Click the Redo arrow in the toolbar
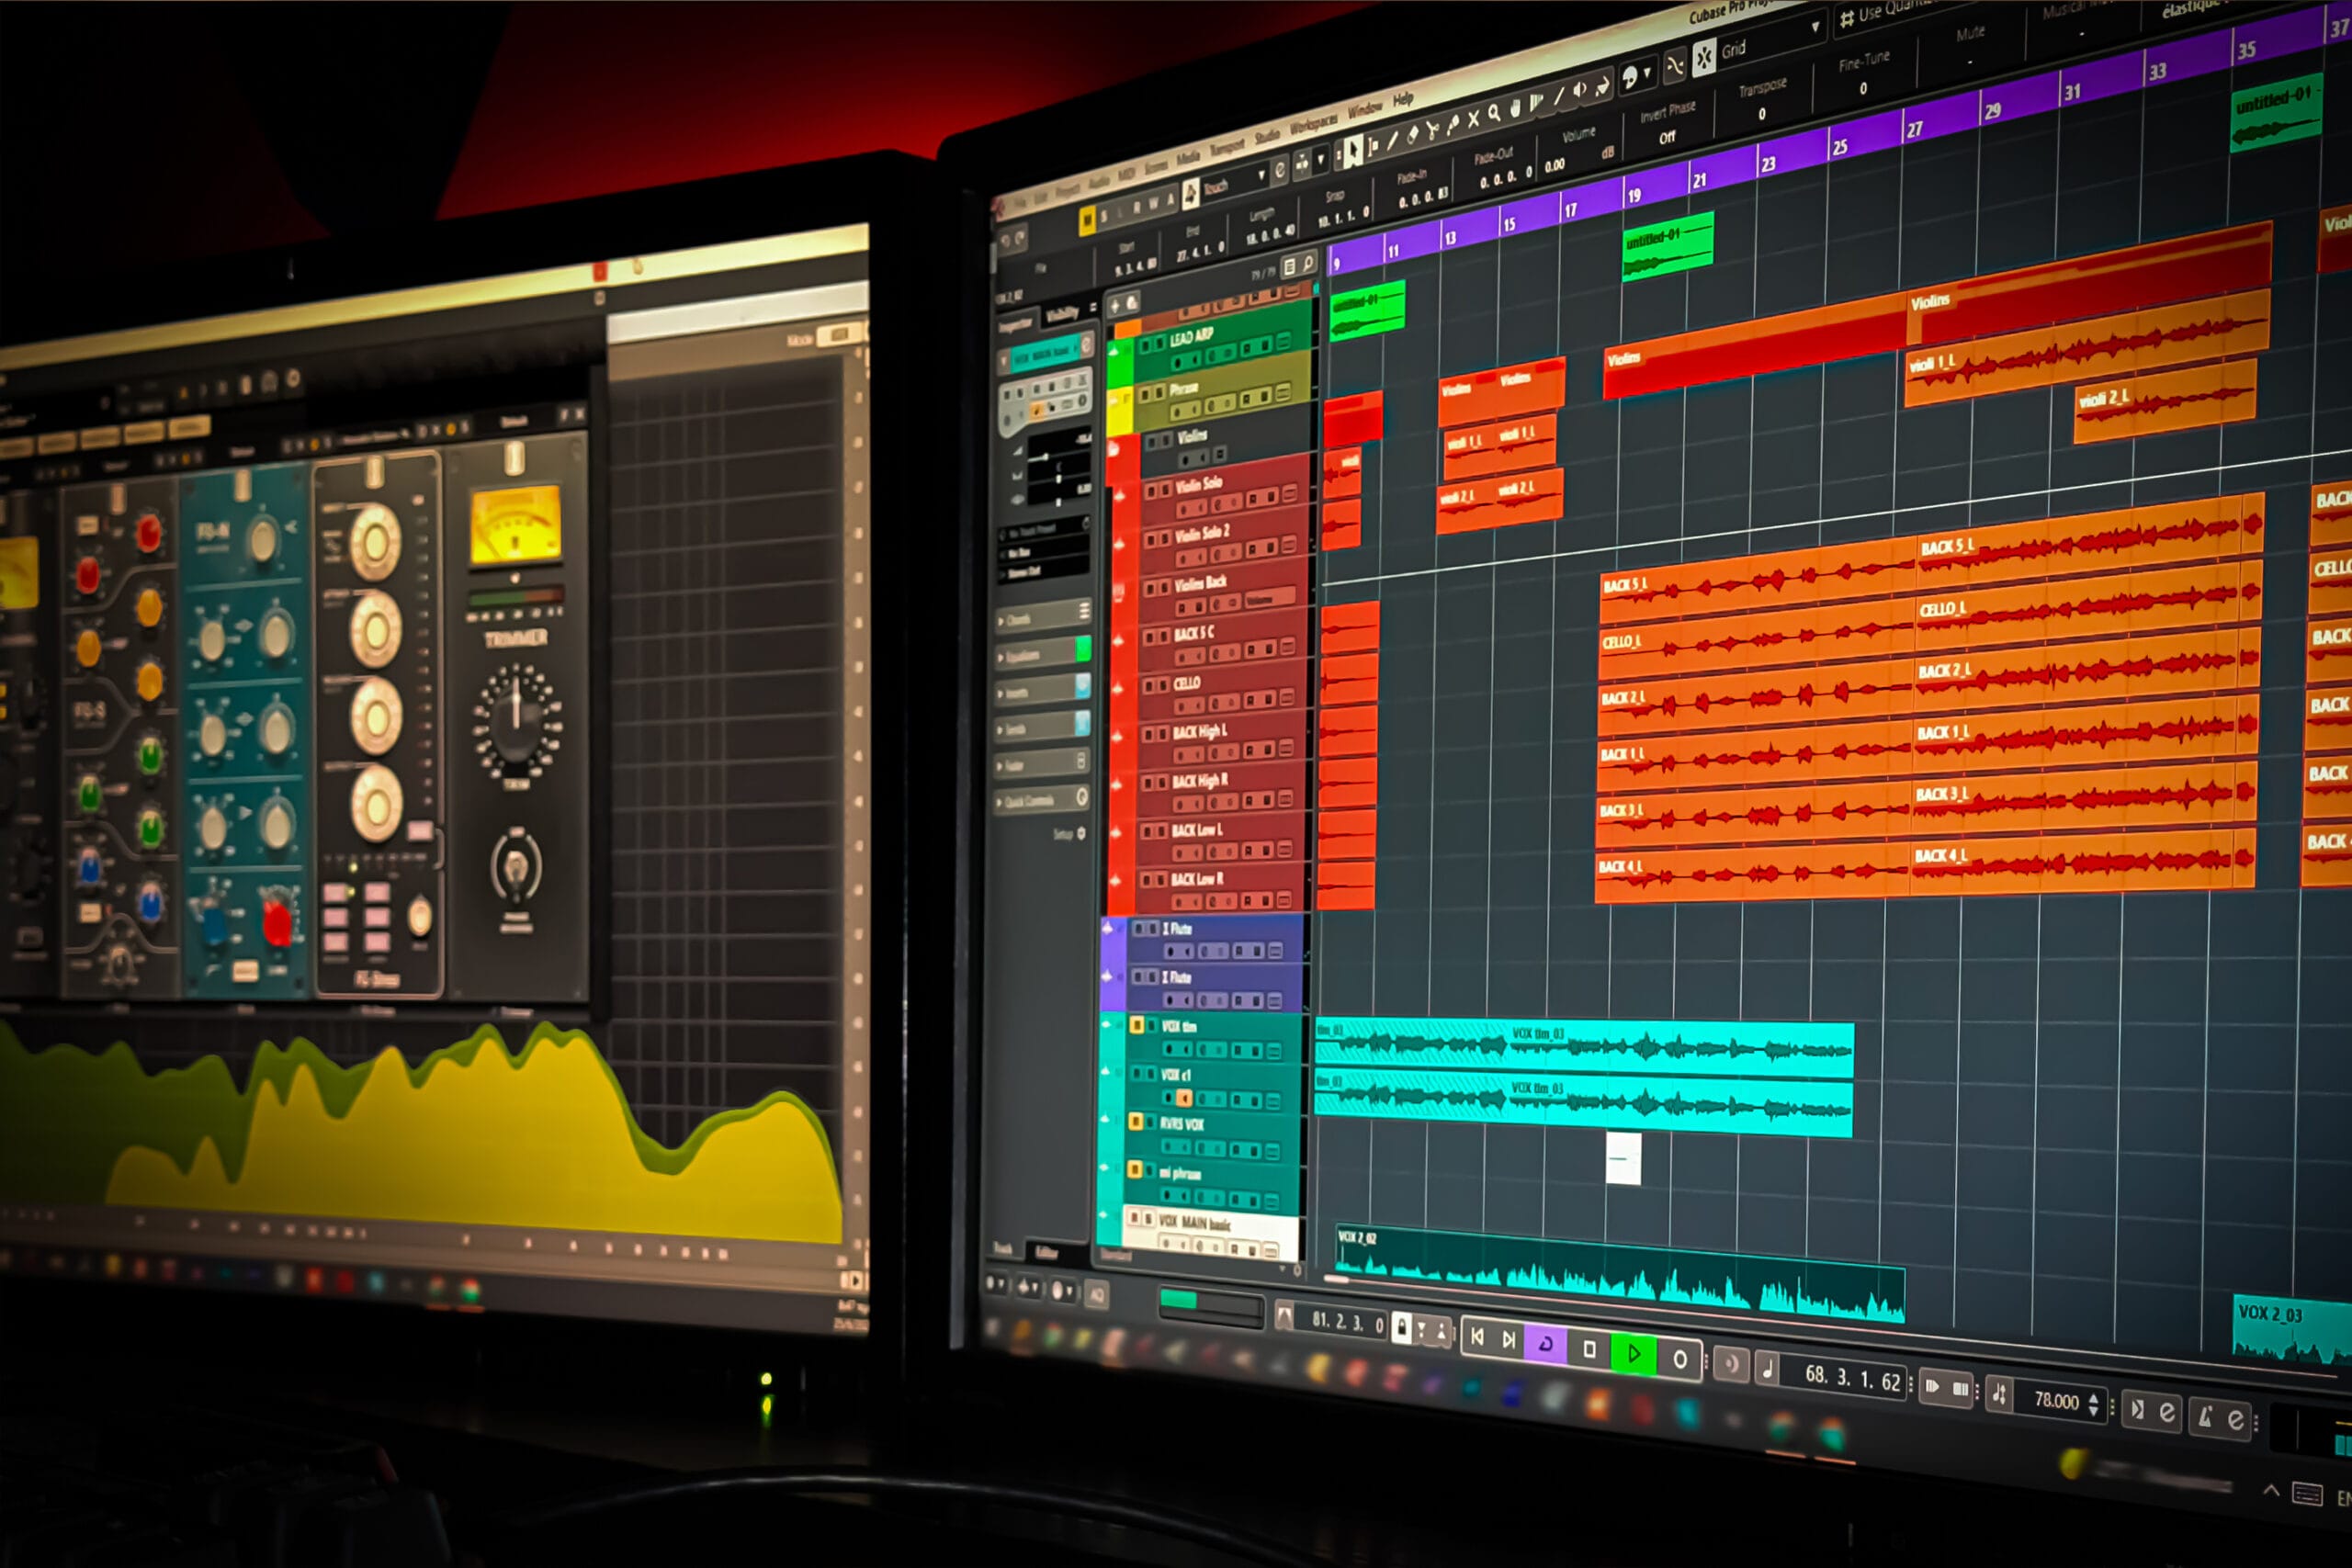Screen dimensions: 2352x1568 pos(1020,238)
